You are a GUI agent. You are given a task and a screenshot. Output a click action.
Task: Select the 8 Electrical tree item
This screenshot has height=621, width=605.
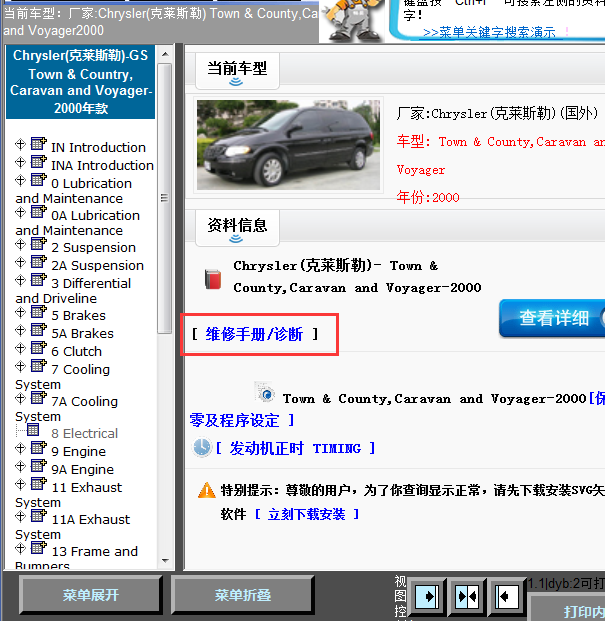(x=84, y=433)
